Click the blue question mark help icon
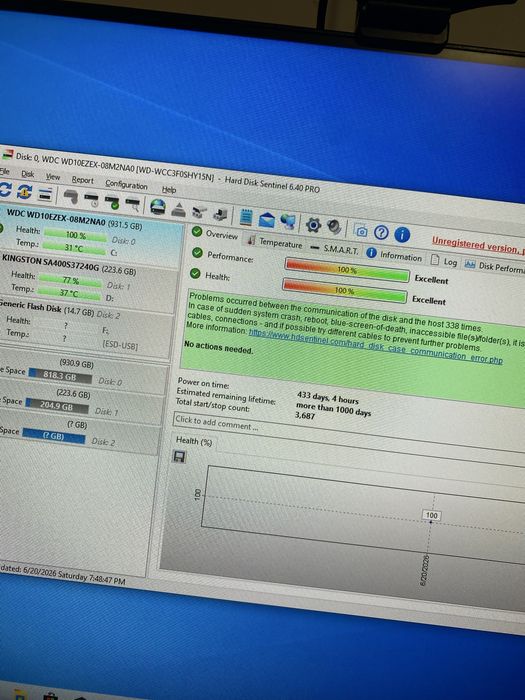Viewport: 525px width, 700px height. click(x=381, y=232)
